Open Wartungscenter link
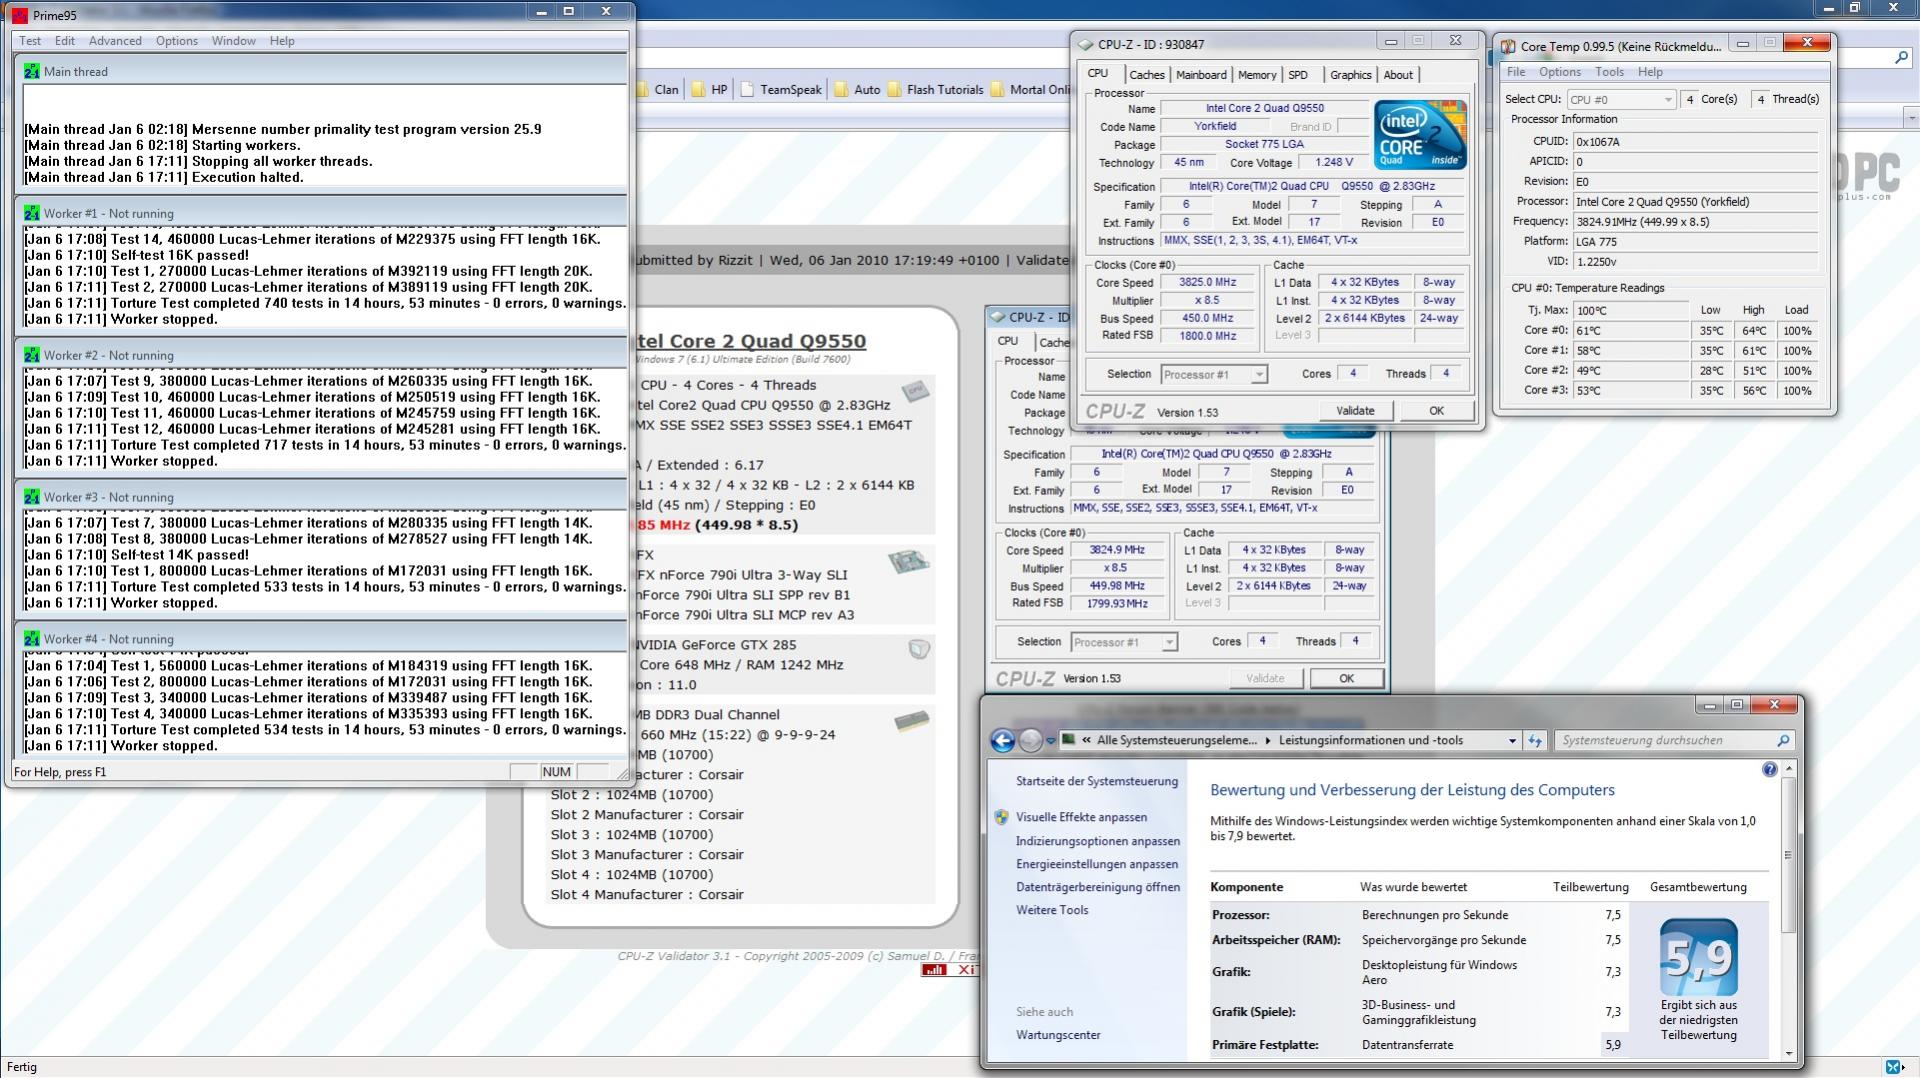The height and width of the screenshot is (1078, 1920). [x=1058, y=1035]
